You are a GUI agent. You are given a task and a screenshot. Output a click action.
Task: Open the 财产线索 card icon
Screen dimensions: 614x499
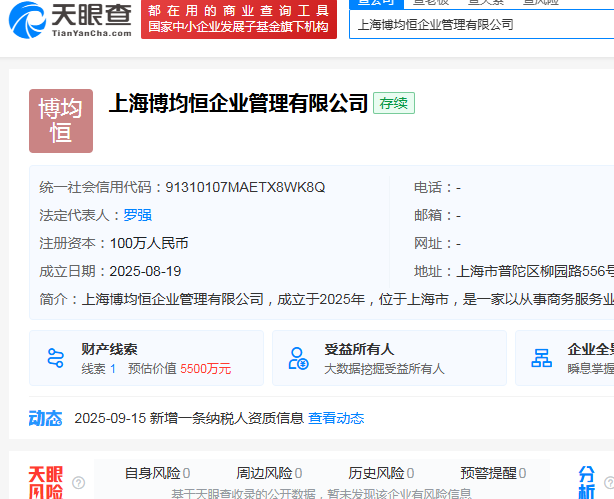click(55, 358)
